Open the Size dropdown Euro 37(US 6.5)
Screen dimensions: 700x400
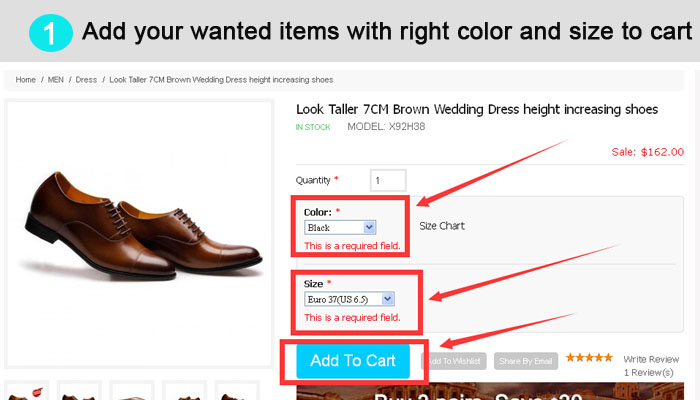[x=349, y=299]
